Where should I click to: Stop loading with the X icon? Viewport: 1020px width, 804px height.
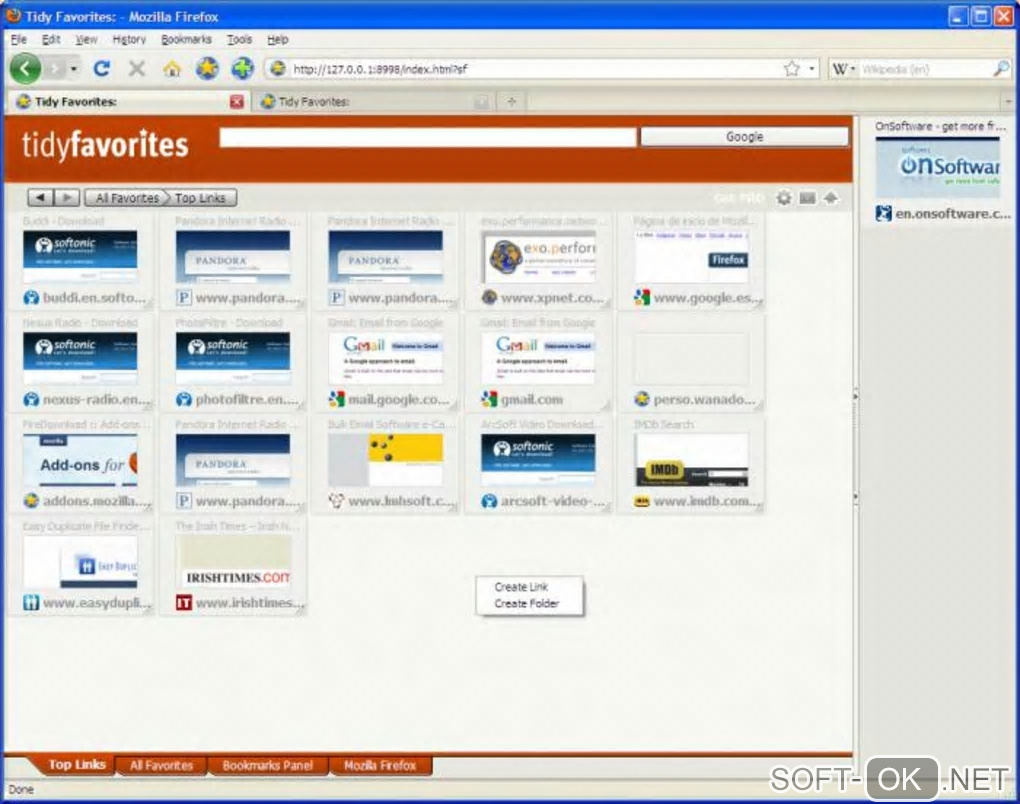click(137, 68)
